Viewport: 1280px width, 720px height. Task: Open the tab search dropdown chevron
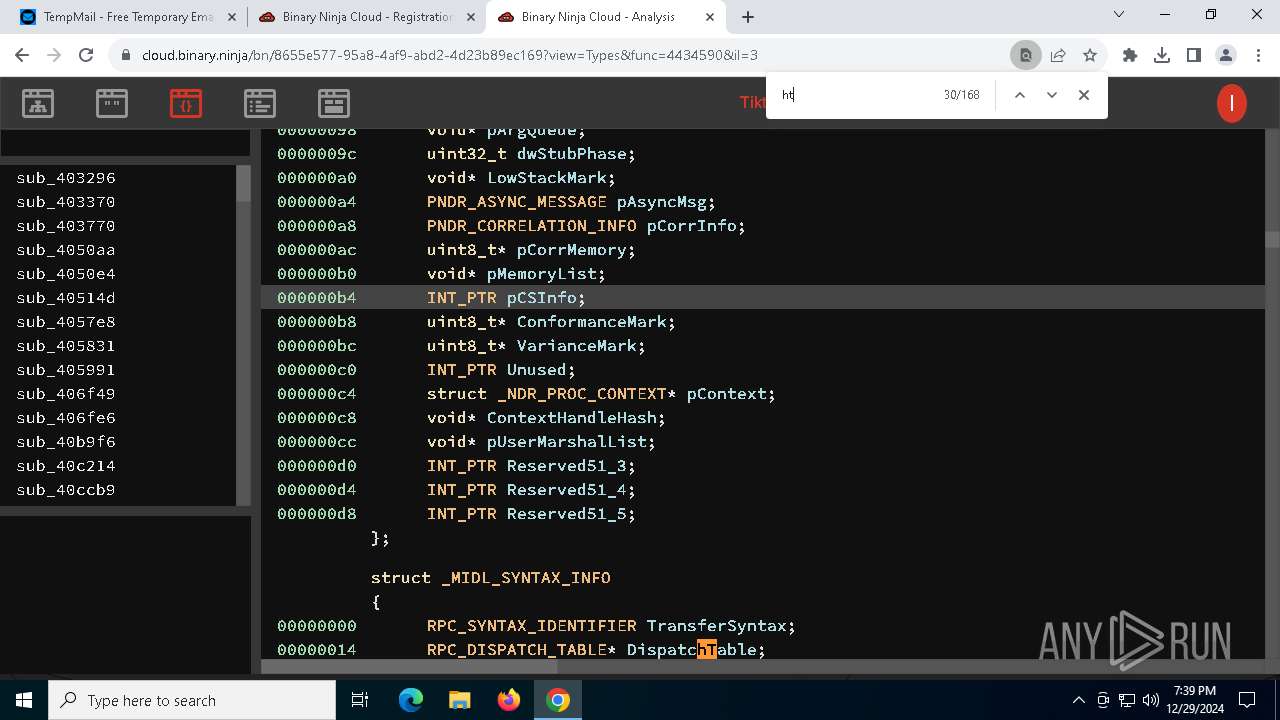tap(1119, 14)
